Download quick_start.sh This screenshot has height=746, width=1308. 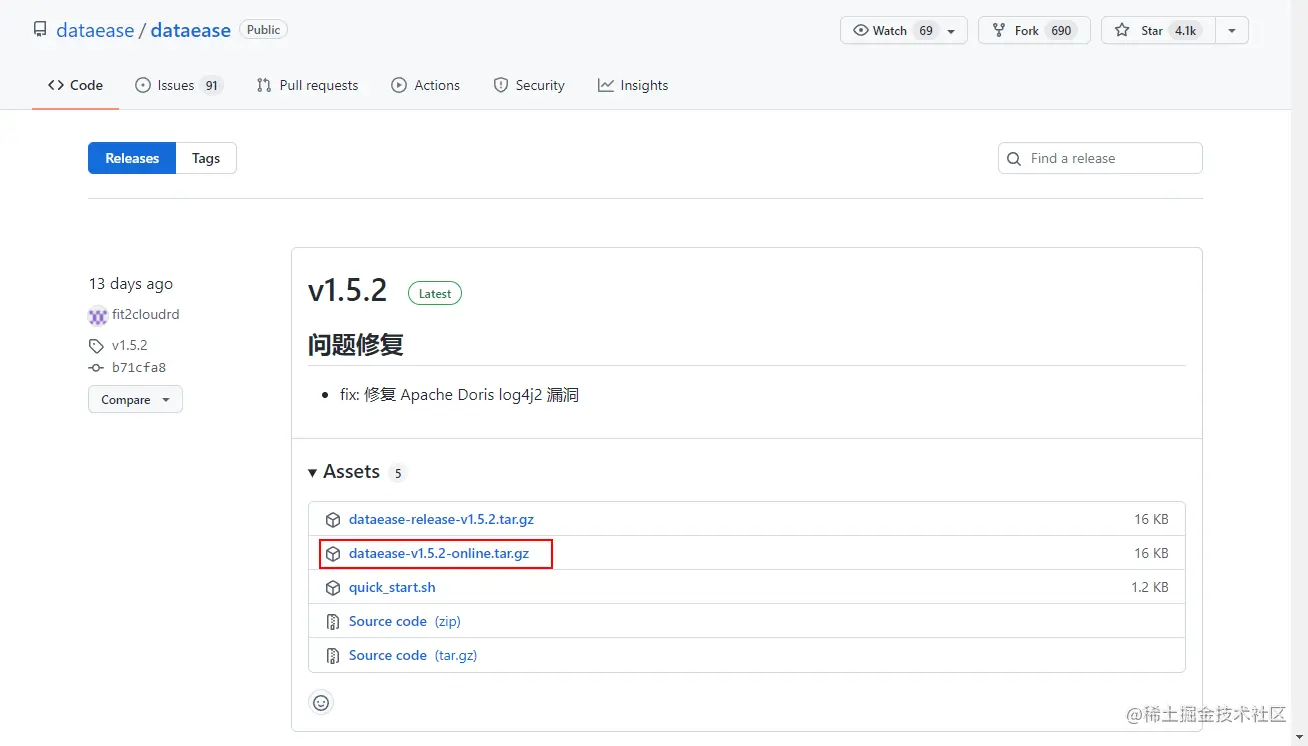(x=392, y=587)
